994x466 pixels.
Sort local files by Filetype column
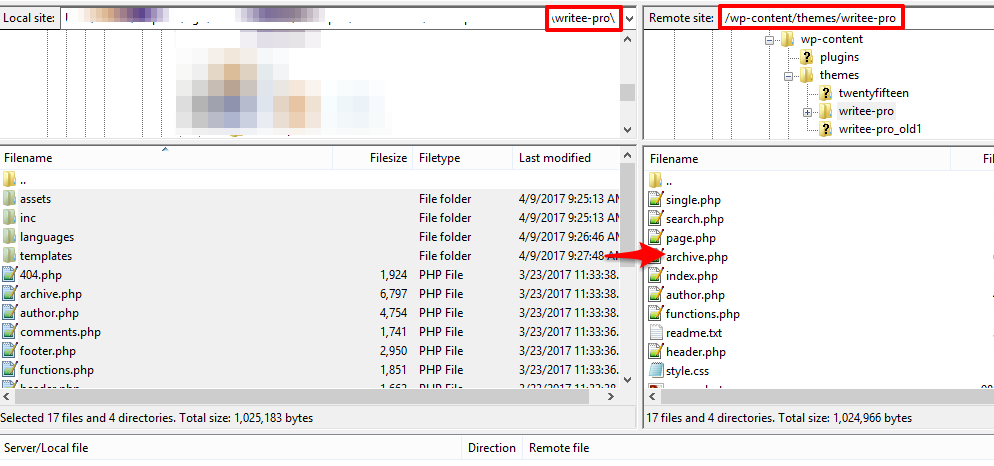[x=462, y=158]
